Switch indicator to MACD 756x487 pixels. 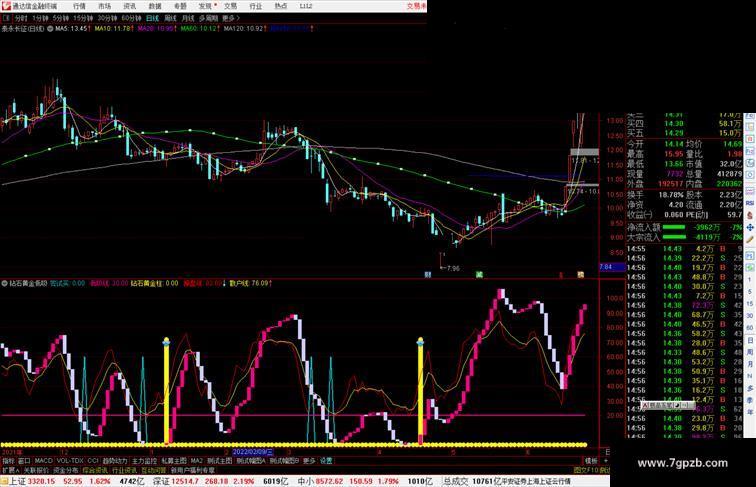click(43, 461)
